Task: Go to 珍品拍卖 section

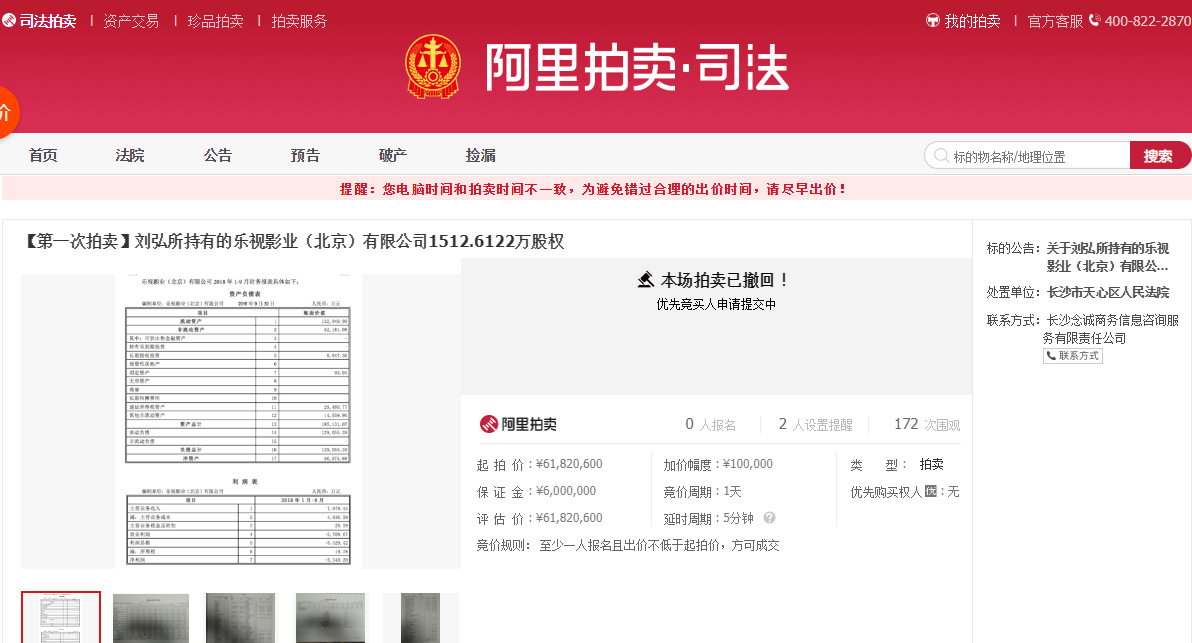Action: point(215,21)
